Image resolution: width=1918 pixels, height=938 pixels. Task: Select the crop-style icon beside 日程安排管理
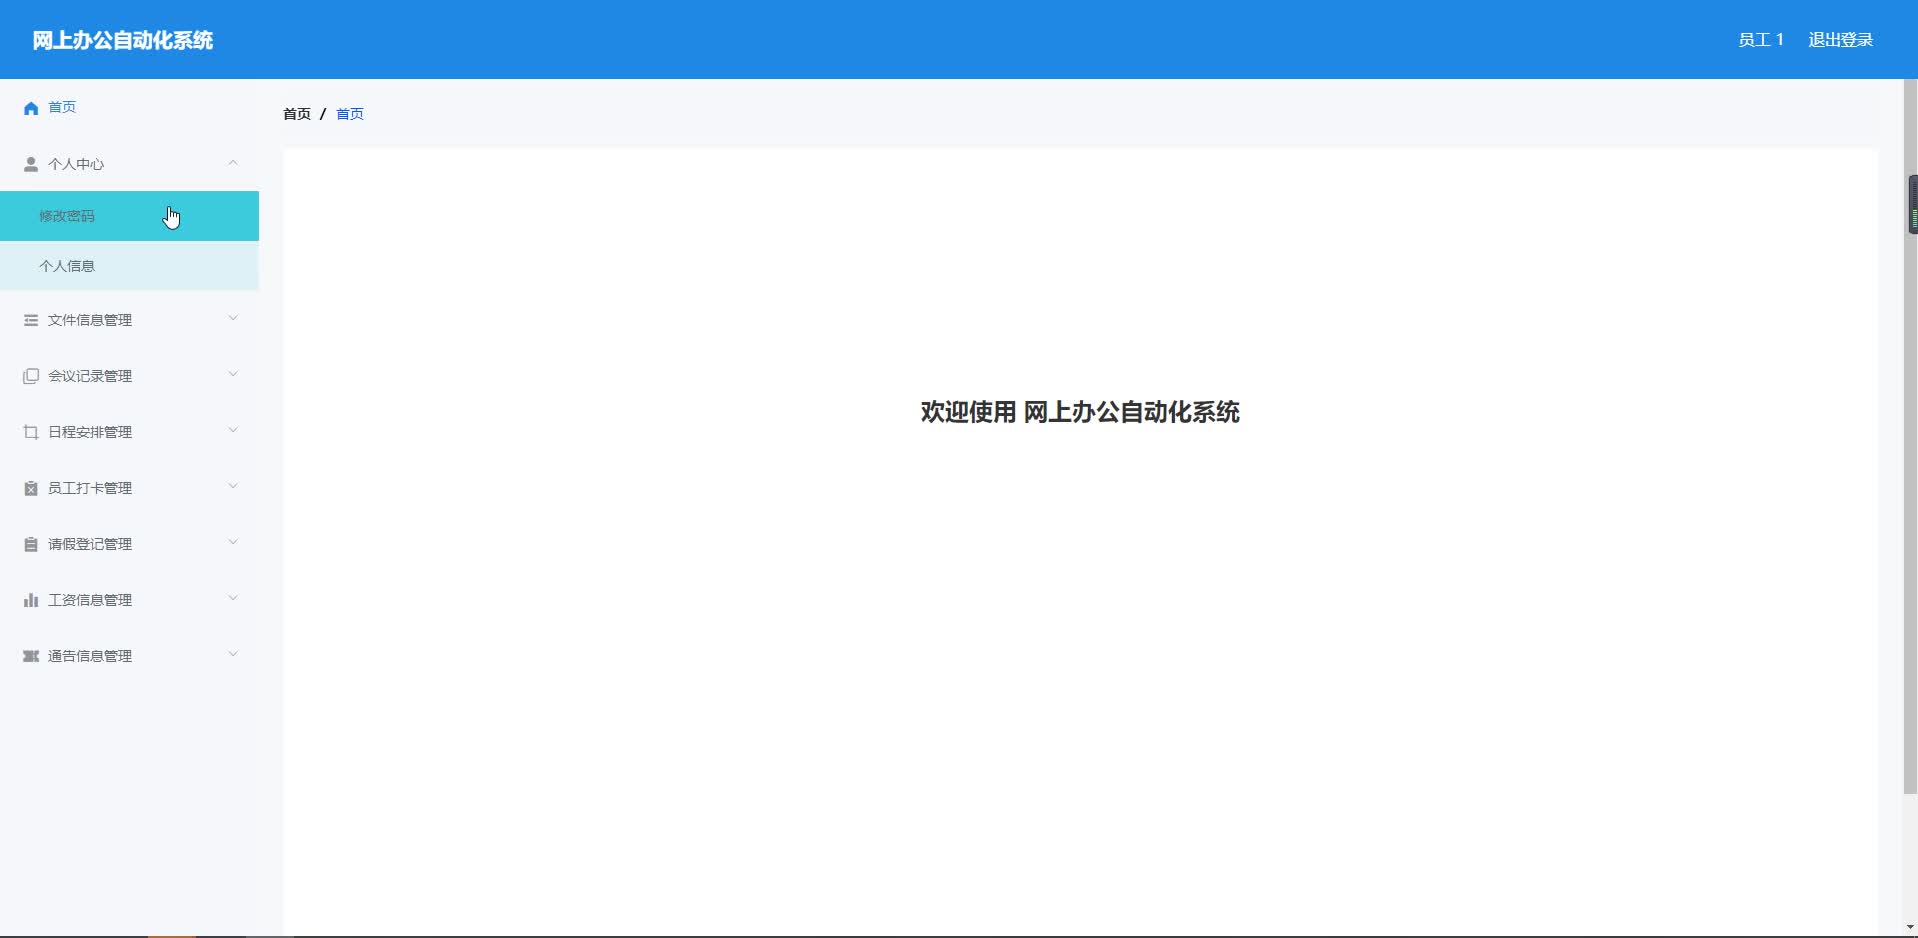[30, 431]
